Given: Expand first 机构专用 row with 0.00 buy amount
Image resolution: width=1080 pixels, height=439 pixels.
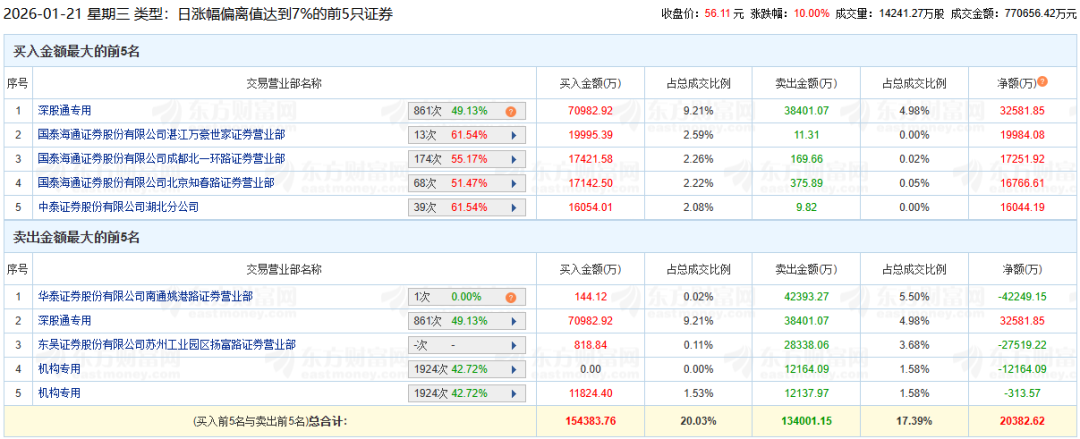Looking at the screenshot, I should coord(513,369).
